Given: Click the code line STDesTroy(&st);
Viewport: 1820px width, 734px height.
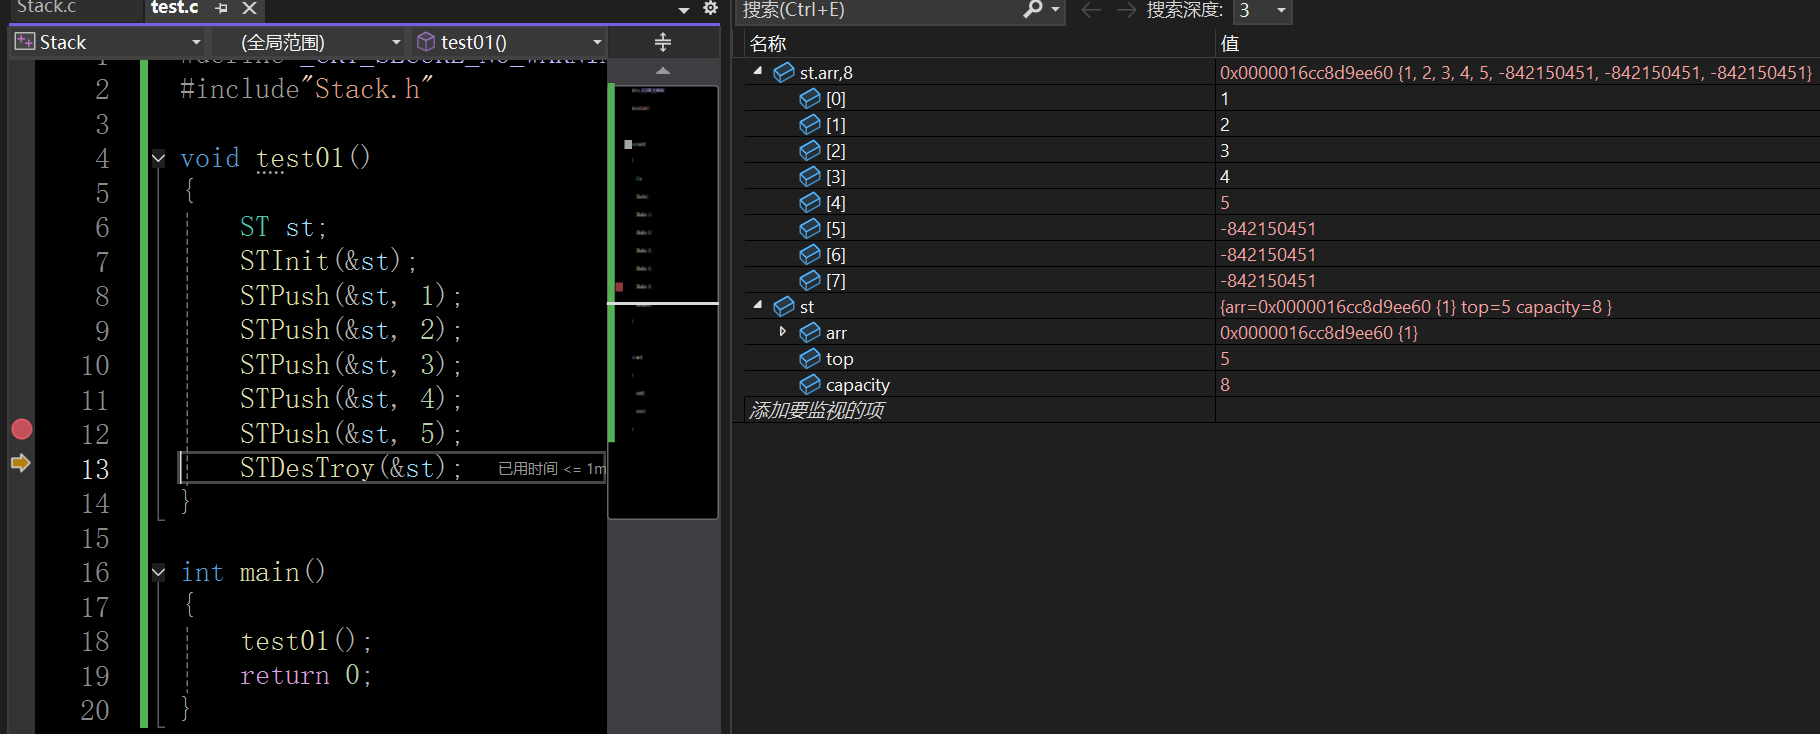Looking at the screenshot, I should 351,468.
